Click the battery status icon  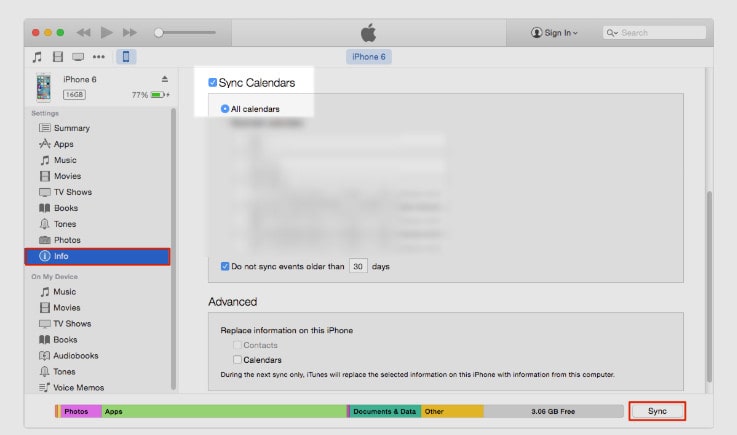[158, 95]
